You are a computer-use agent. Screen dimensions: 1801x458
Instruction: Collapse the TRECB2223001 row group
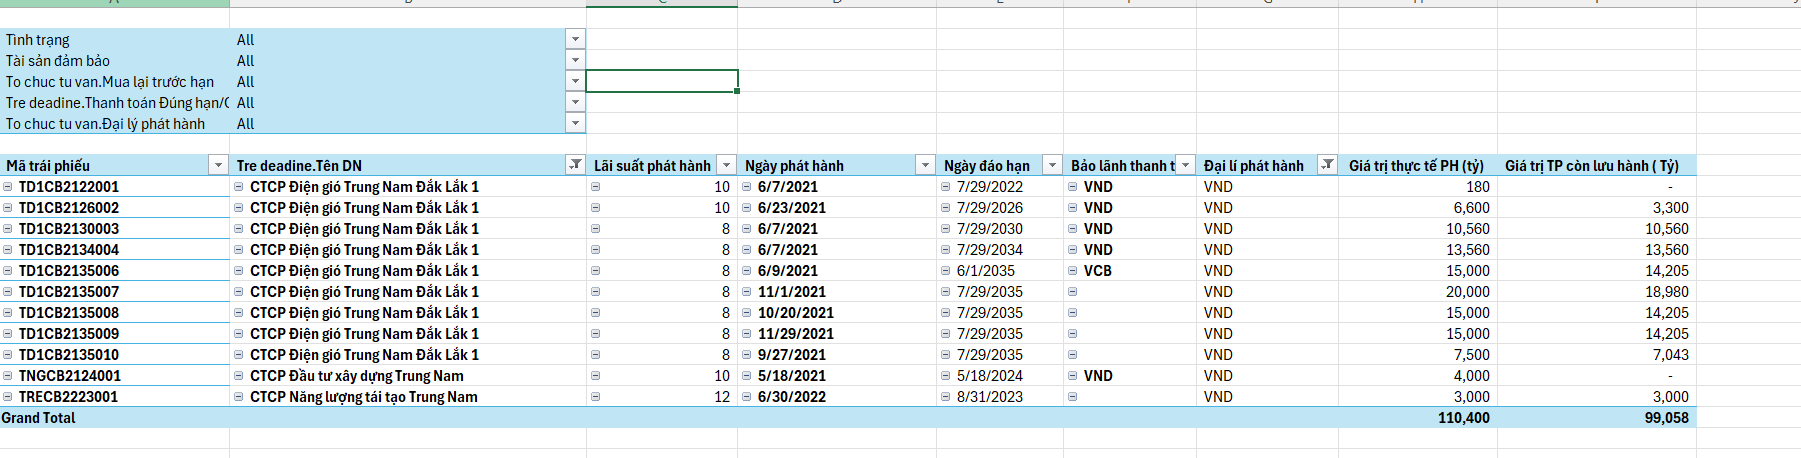point(8,397)
